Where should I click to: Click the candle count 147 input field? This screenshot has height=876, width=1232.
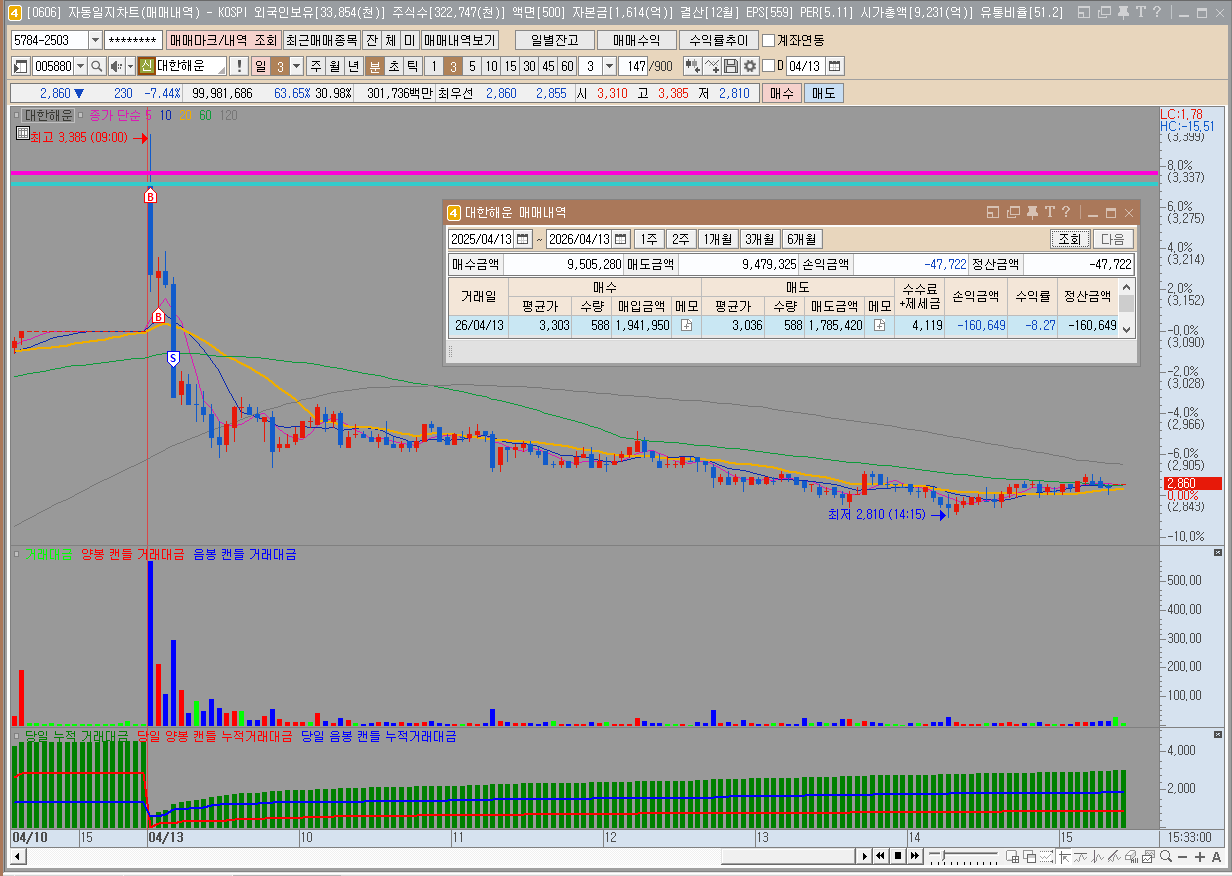click(632, 66)
